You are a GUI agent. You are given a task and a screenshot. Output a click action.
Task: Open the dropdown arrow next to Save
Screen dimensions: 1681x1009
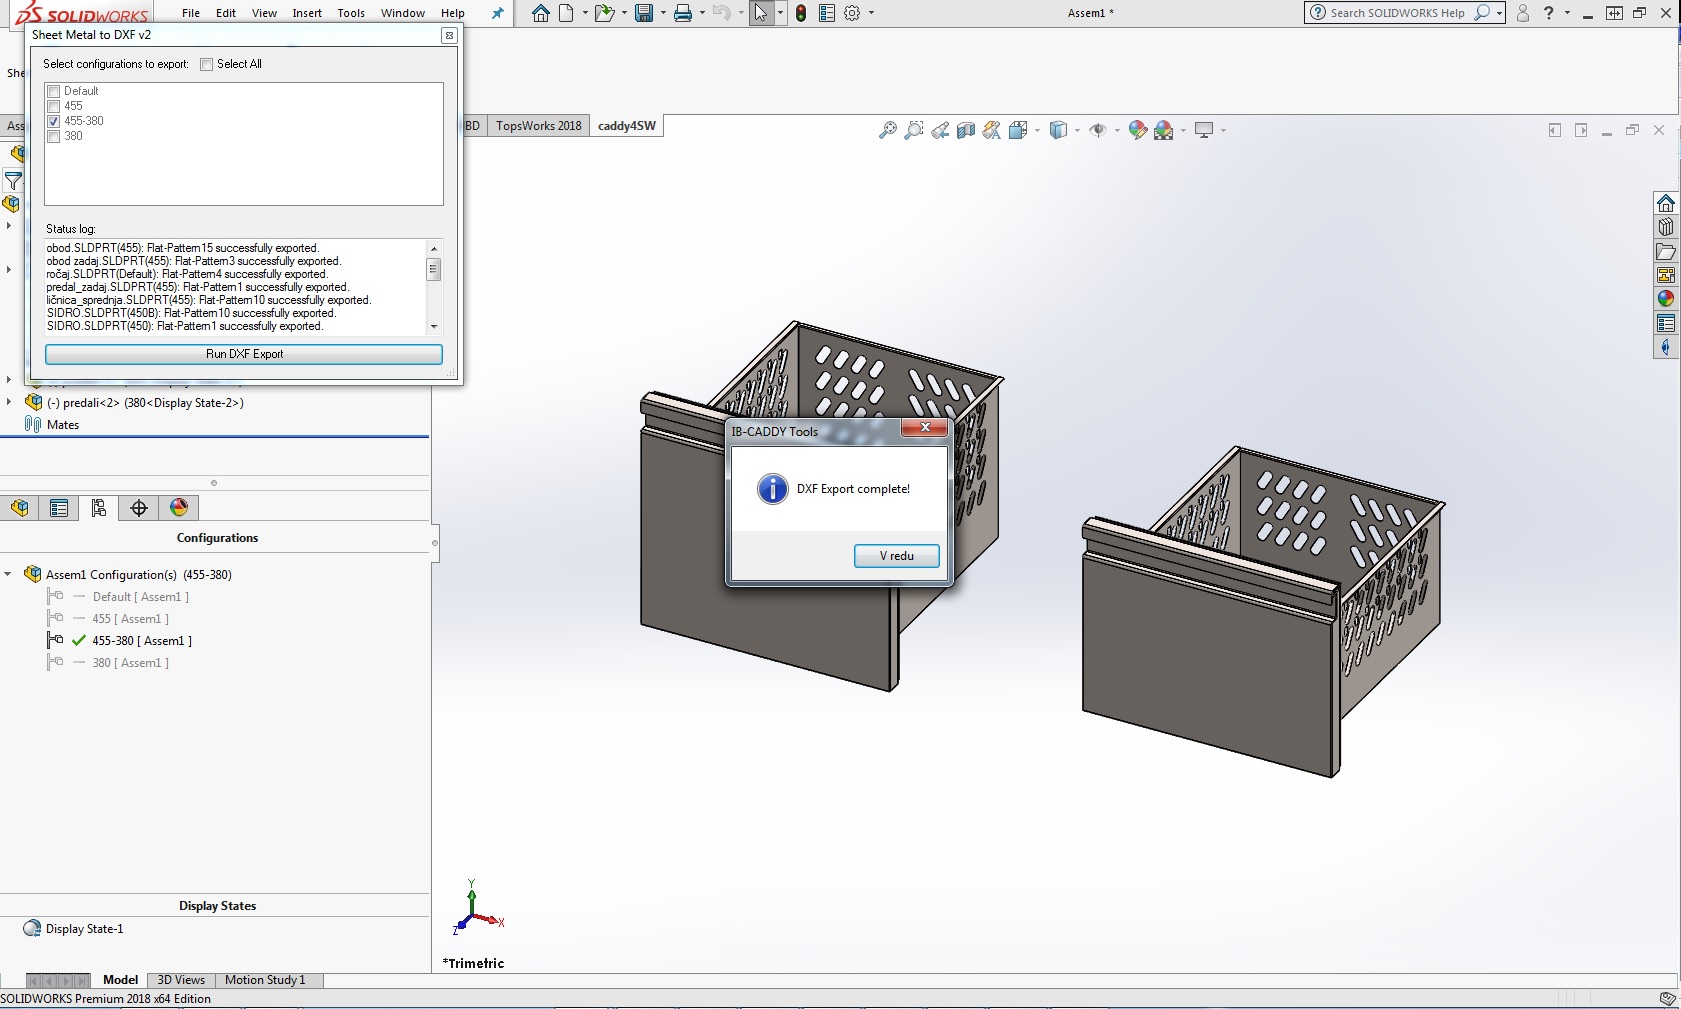point(662,13)
